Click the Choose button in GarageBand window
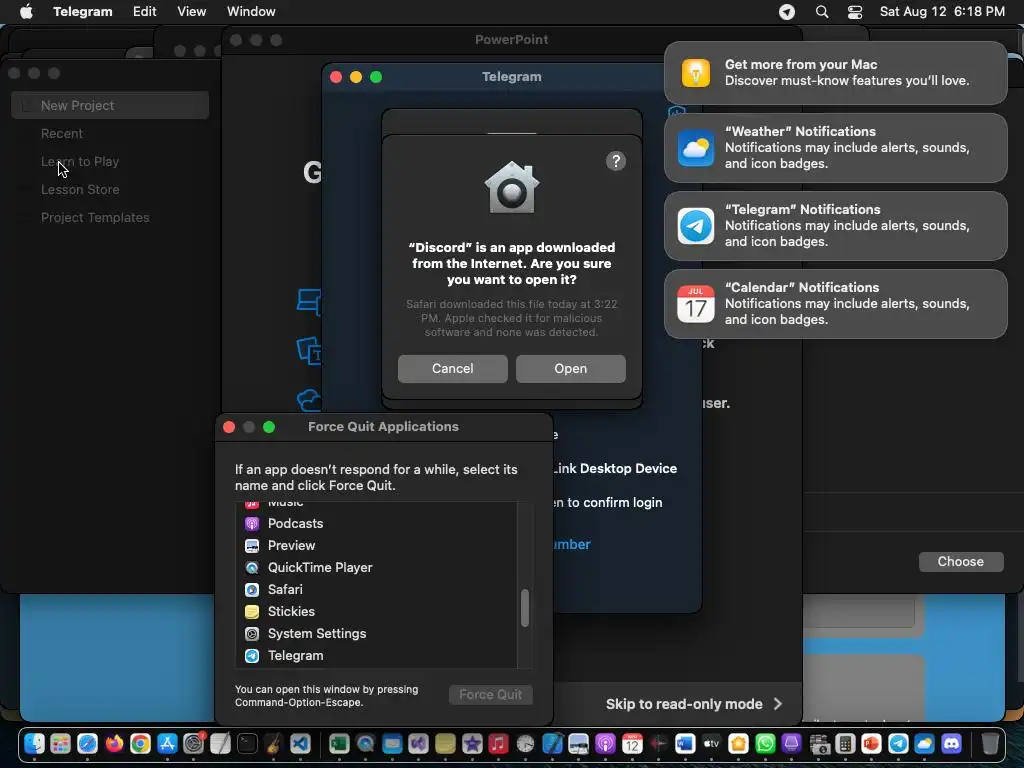The height and width of the screenshot is (768, 1024). (961, 562)
